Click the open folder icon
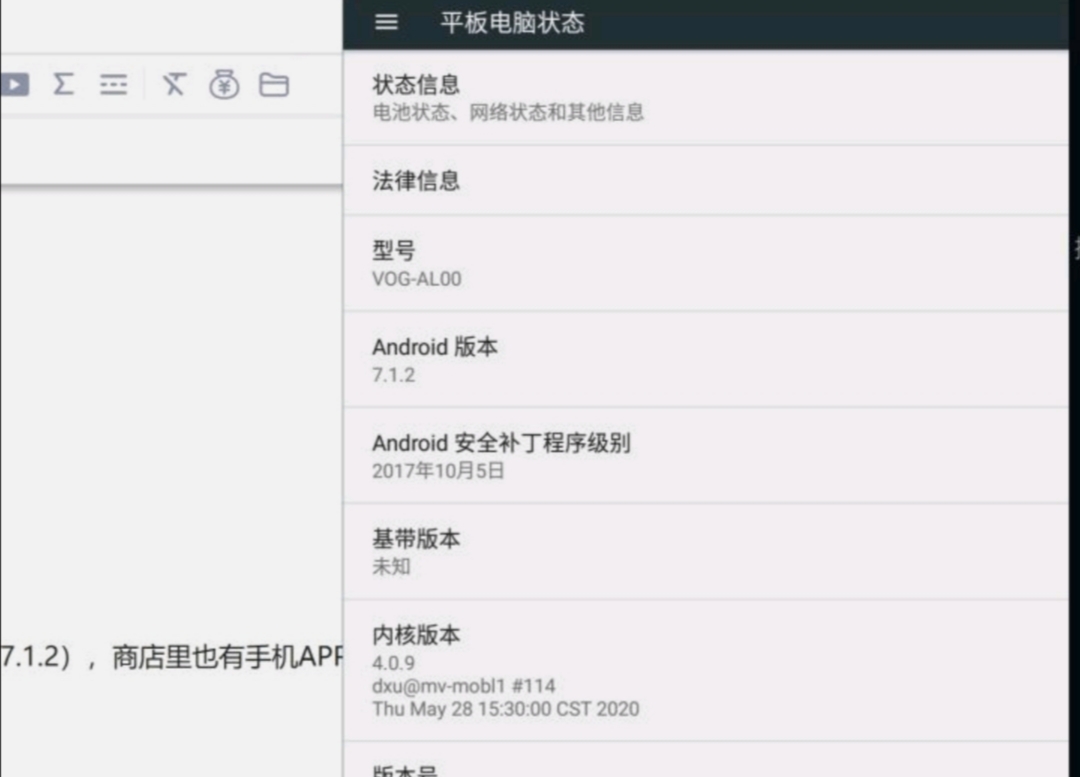Screen dimensions: 1080x777 click(275, 85)
